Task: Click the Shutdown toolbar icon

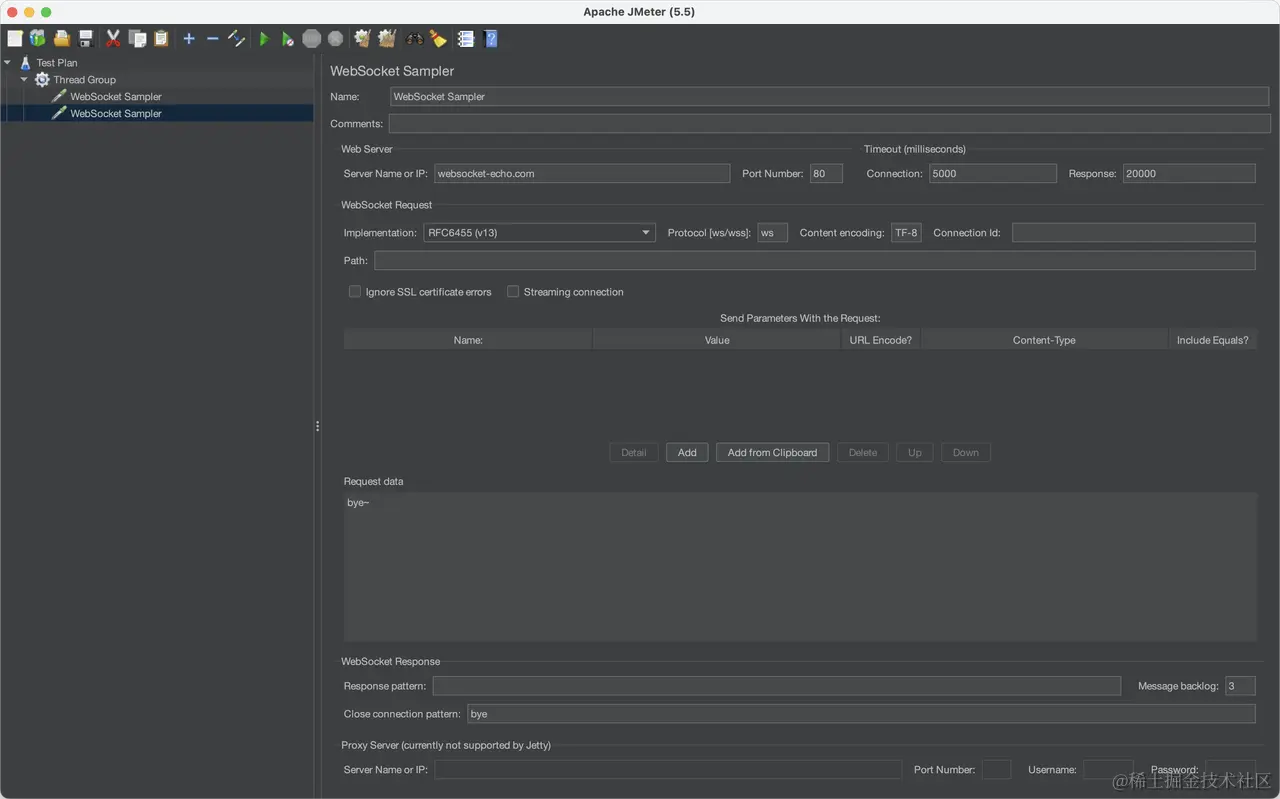Action: (x=336, y=39)
